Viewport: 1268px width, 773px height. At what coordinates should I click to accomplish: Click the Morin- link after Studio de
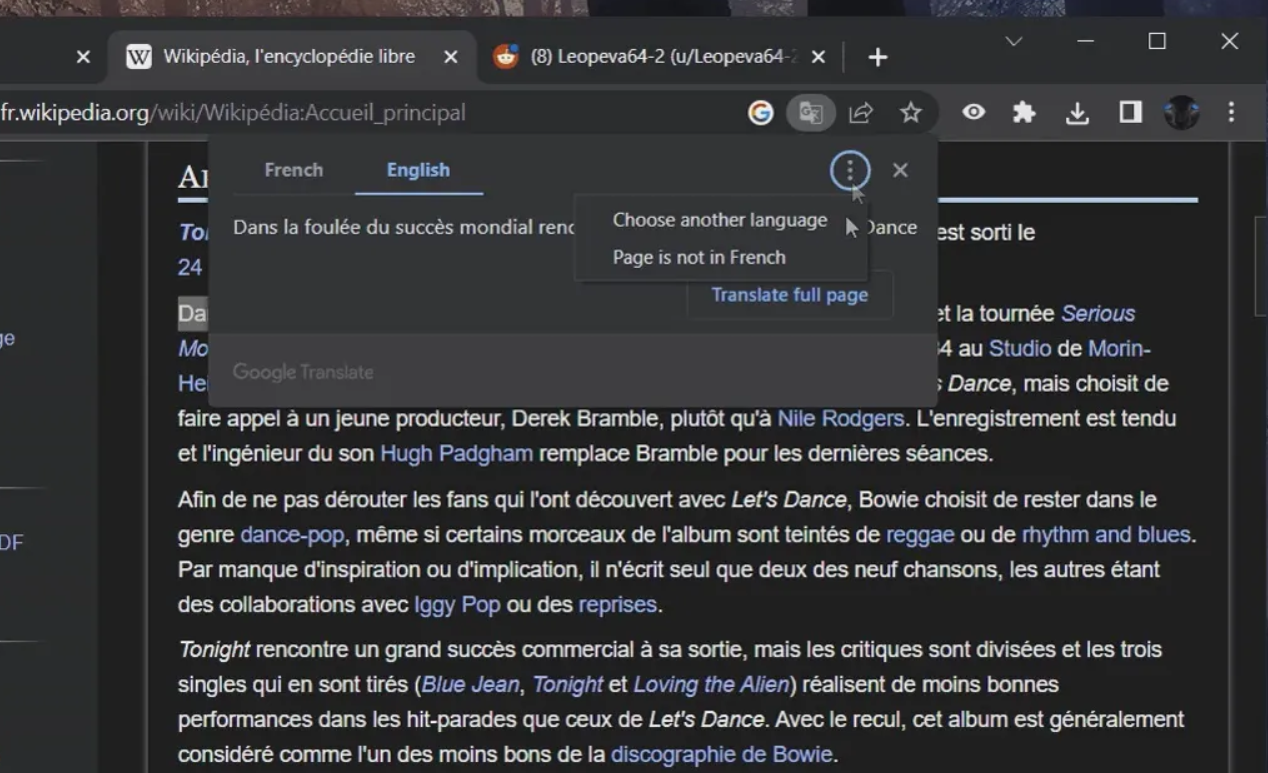[x=1119, y=349]
